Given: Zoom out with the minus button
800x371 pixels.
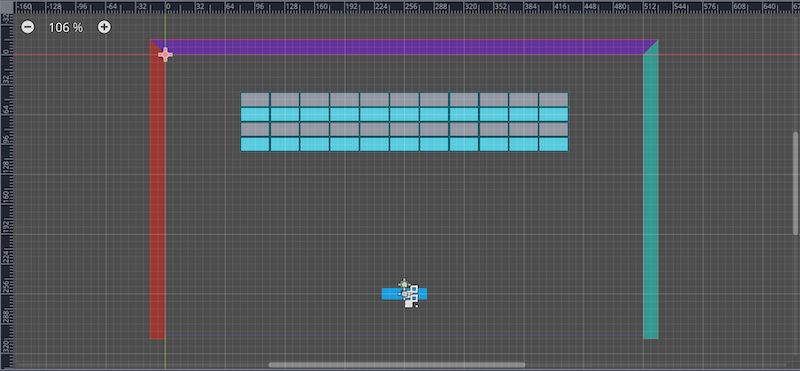Looking at the screenshot, I should (x=28, y=27).
